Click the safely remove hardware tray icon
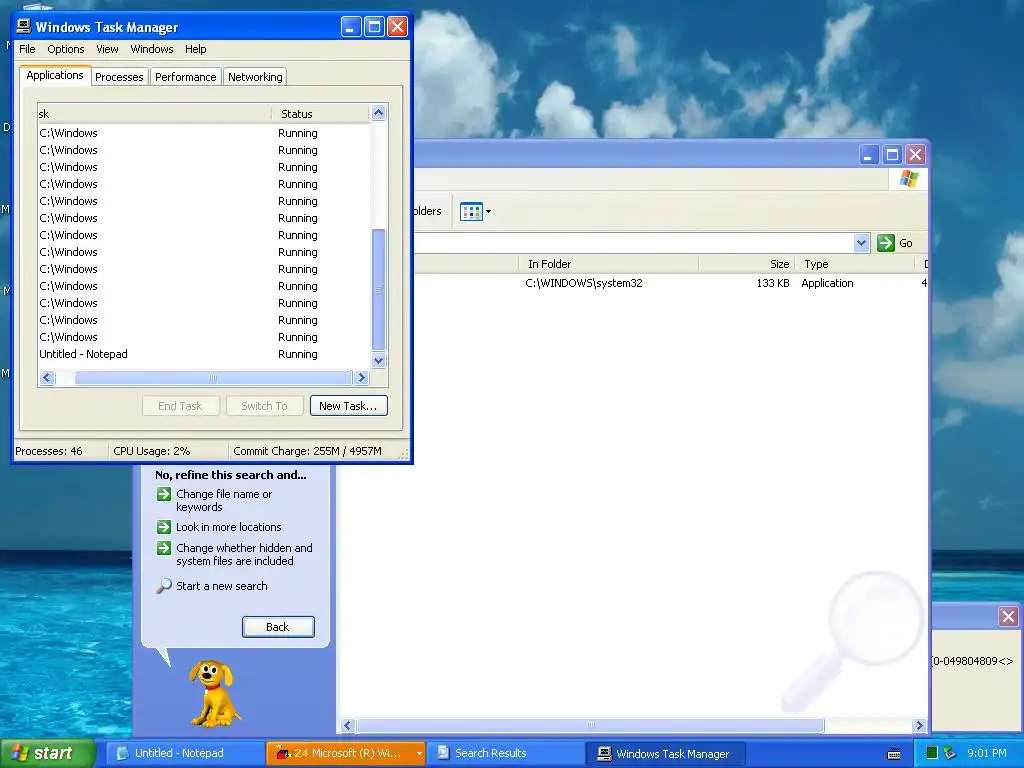Viewport: 1024px width, 768px height. 950,753
